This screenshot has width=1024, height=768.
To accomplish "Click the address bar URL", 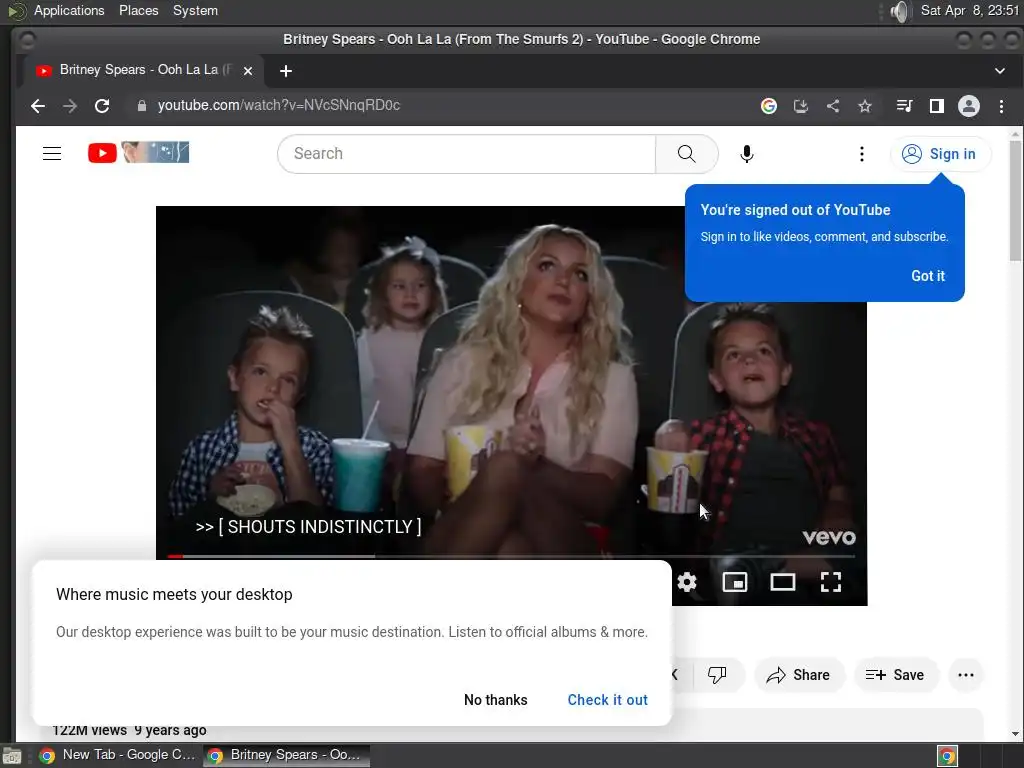I will [279, 106].
